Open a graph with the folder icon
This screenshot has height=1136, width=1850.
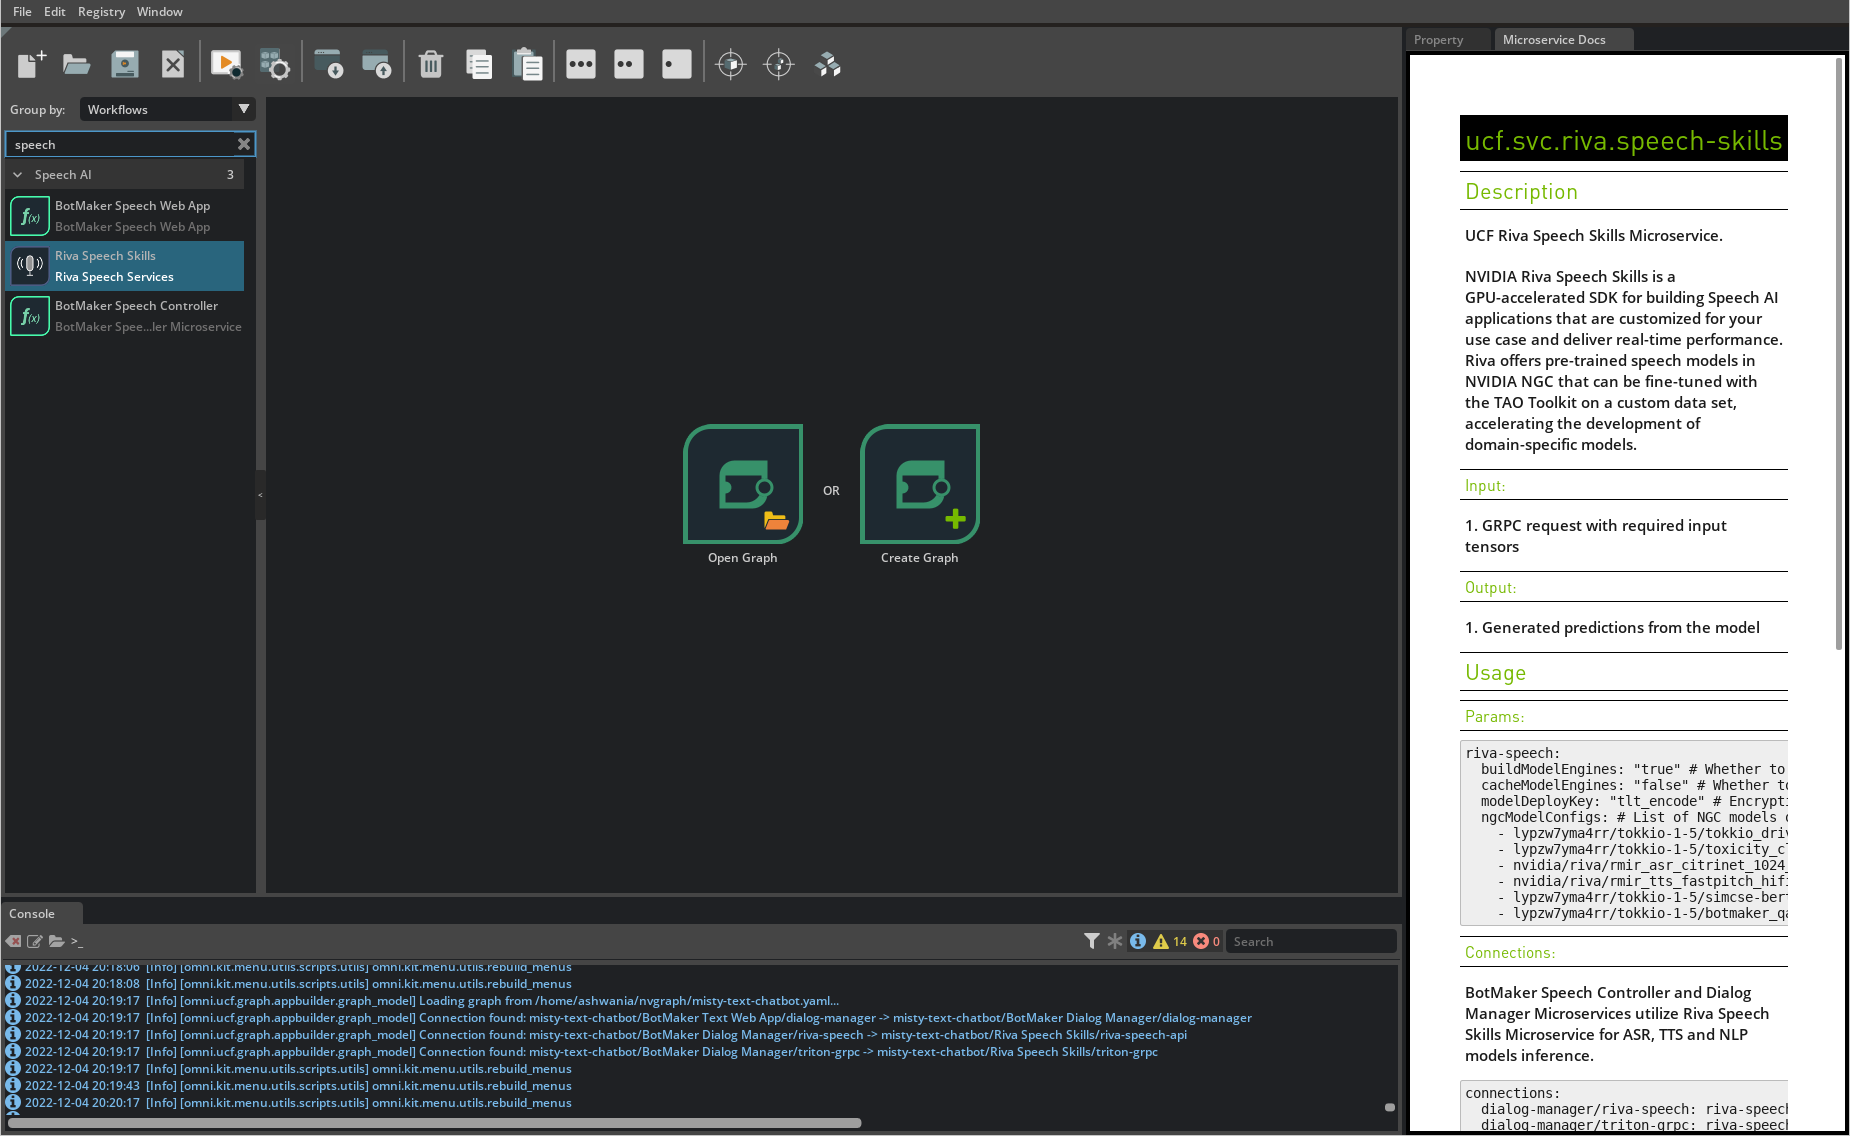[x=77, y=65]
